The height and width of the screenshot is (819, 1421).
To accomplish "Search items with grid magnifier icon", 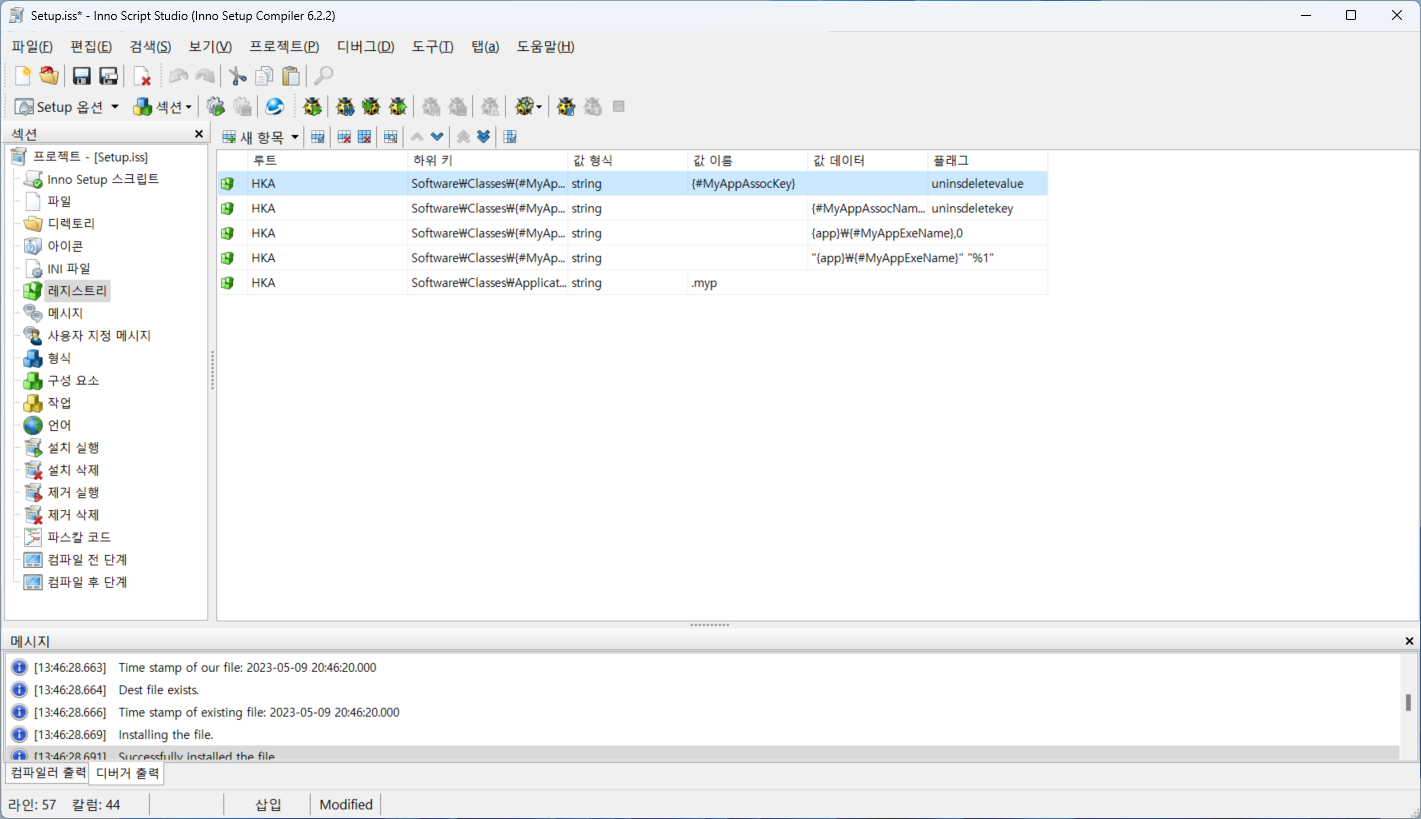I will [391, 137].
